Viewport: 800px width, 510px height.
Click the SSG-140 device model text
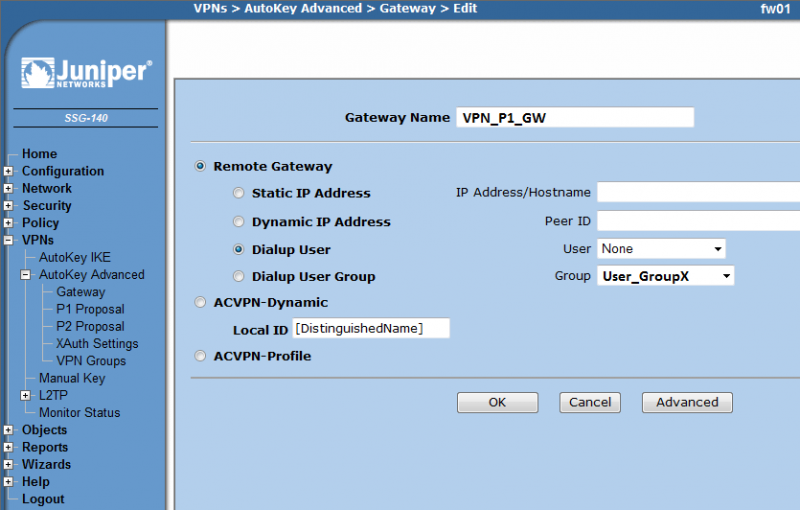pos(86,118)
